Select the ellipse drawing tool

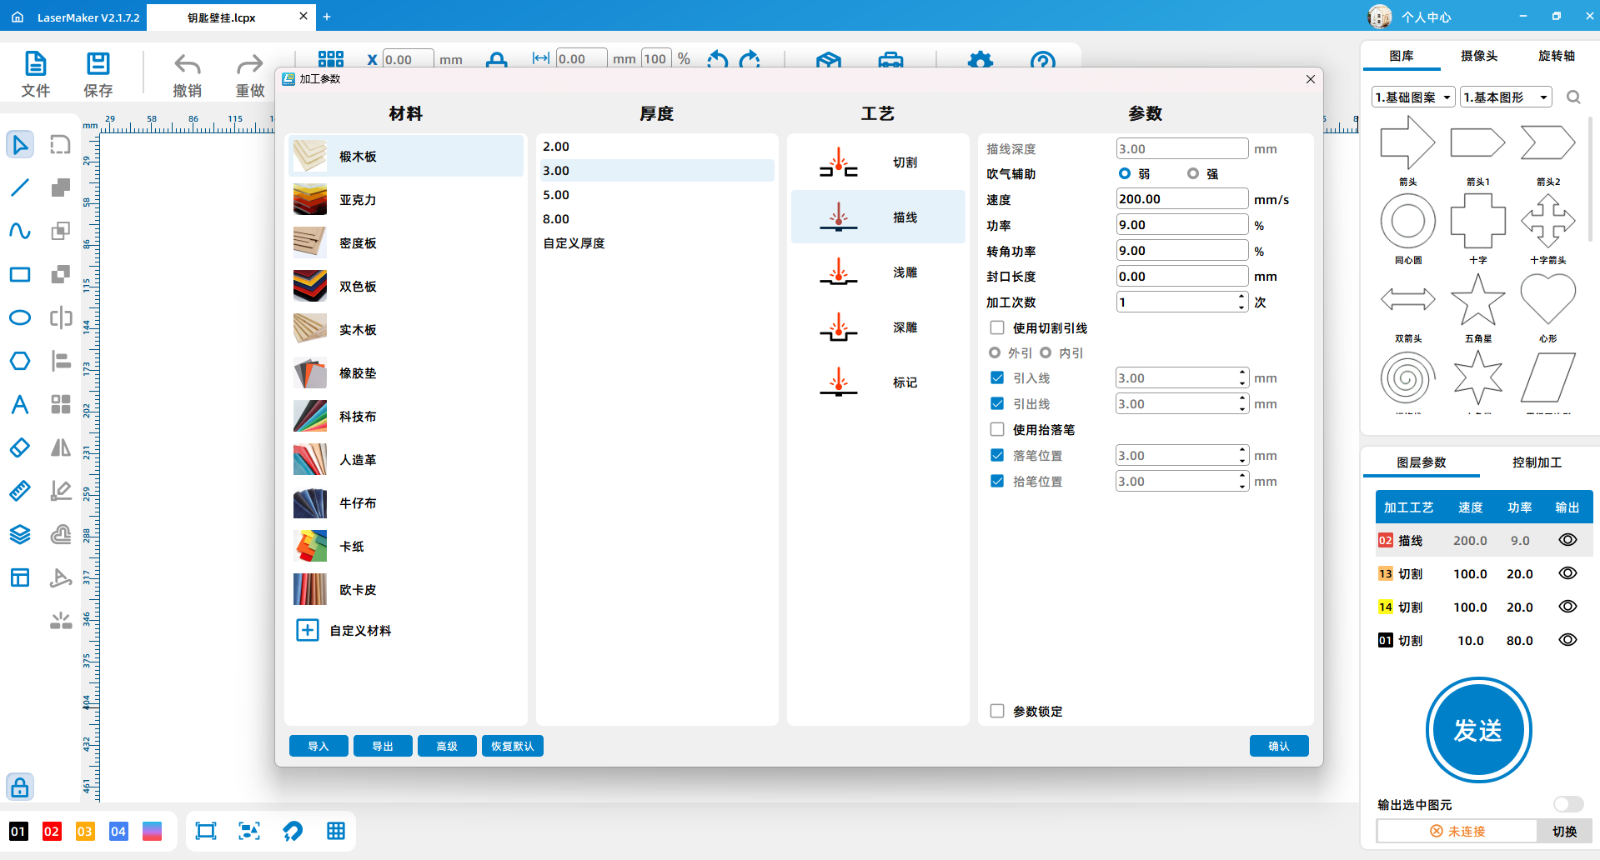pyautogui.click(x=20, y=318)
